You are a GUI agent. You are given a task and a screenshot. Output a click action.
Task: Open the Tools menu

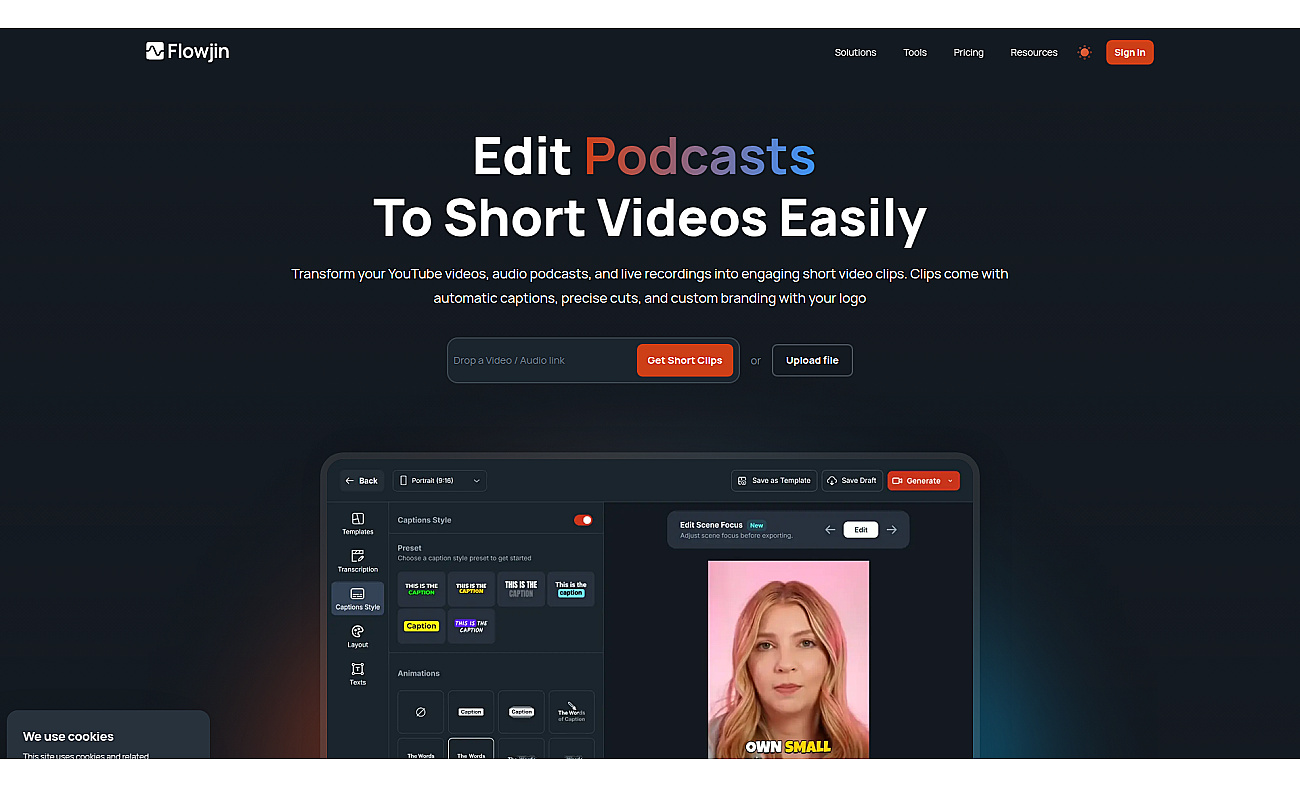pyautogui.click(x=915, y=53)
